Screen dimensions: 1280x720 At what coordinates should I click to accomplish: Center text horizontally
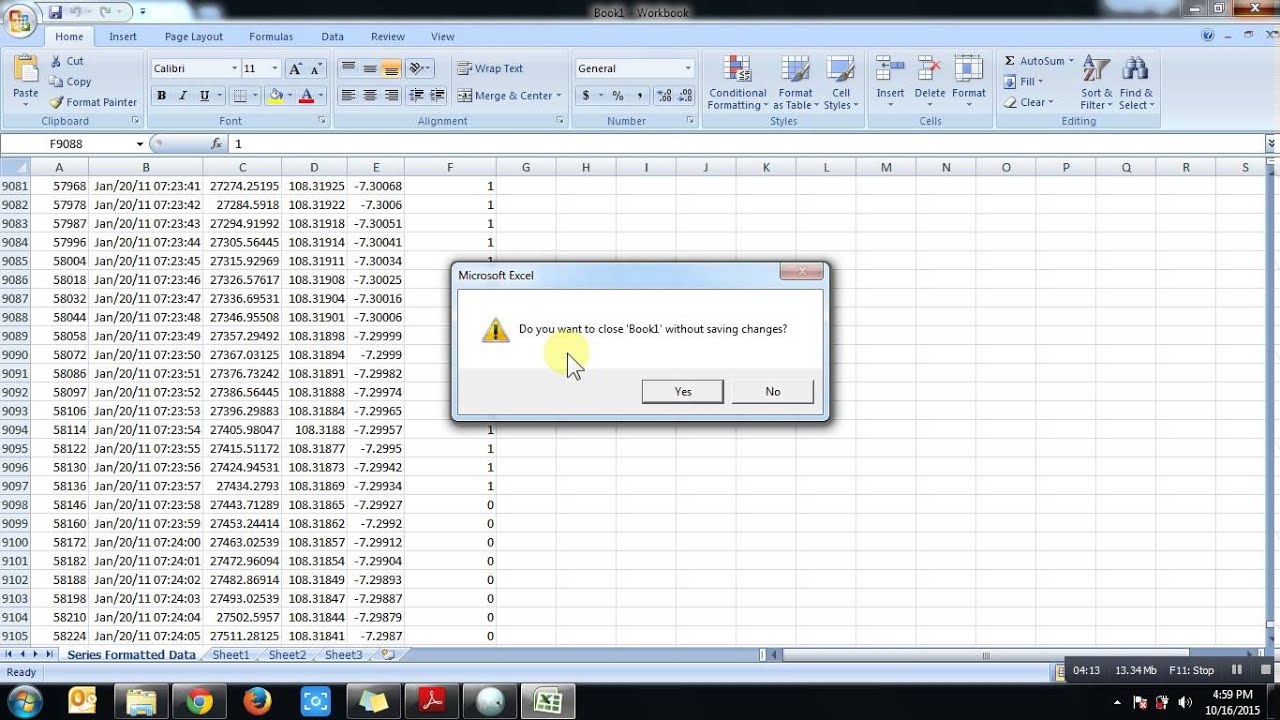coord(370,96)
